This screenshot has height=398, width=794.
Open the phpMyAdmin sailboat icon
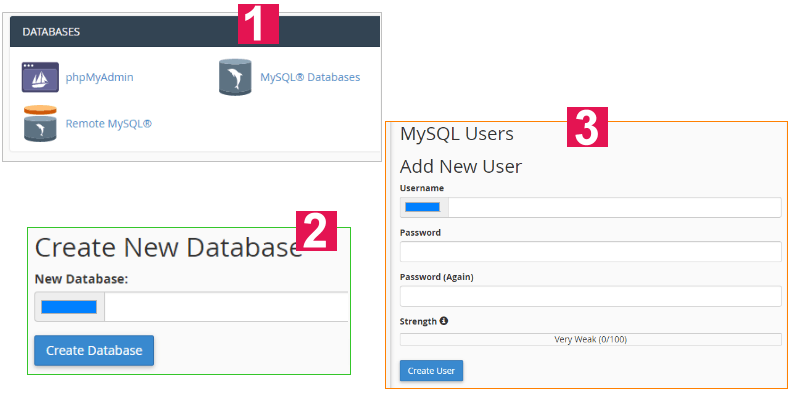(40, 77)
